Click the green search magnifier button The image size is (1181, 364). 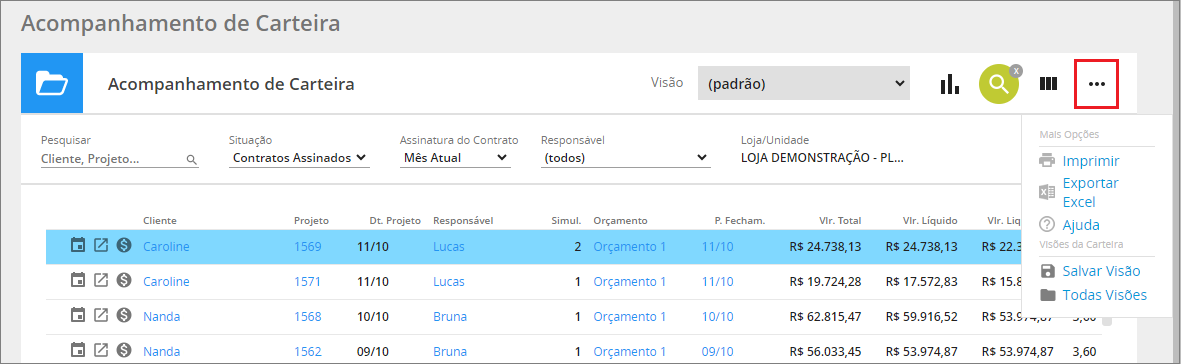pyautogui.click(x=999, y=84)
